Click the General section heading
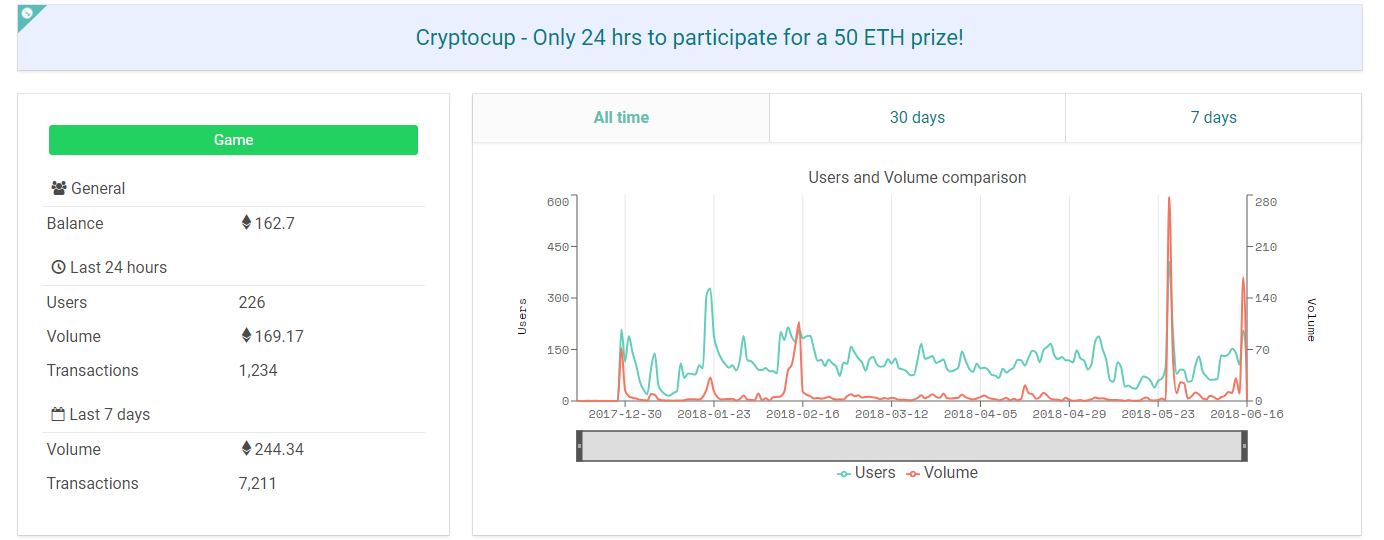 [98, 188]
